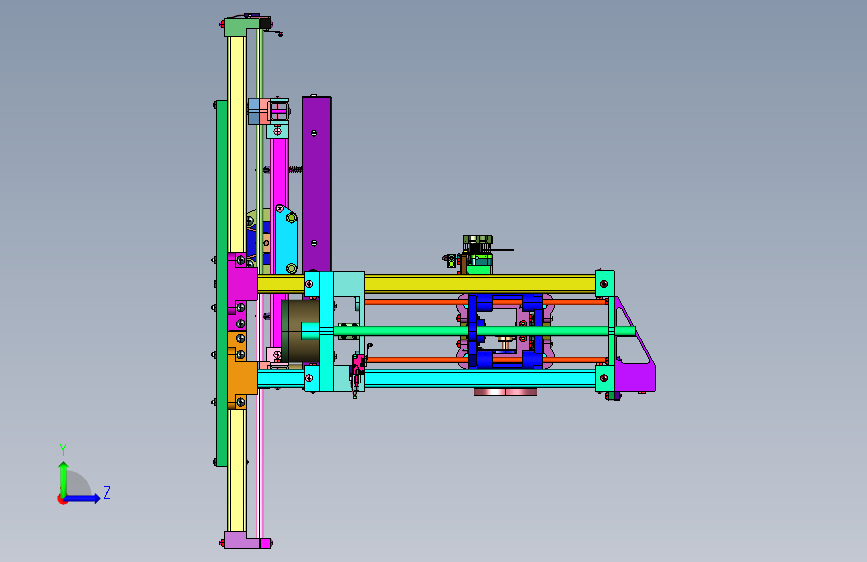This screenshot has width=867, height=562.
Task: Select the light blue link plate with bolts
Action: (x=286, y=240)
